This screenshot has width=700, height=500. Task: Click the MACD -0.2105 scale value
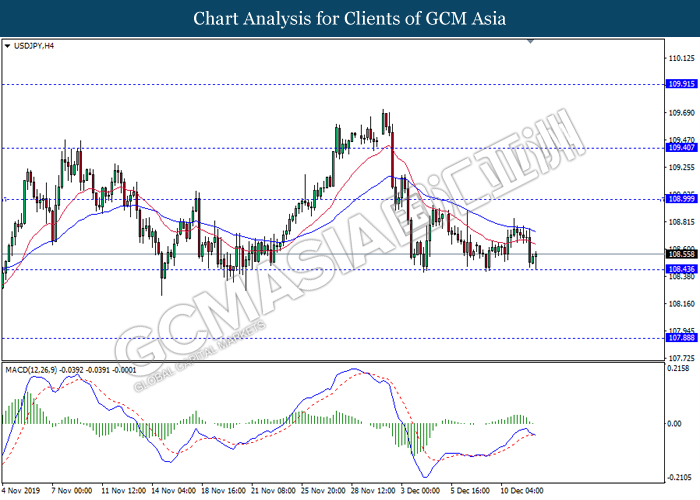[681, 478]
